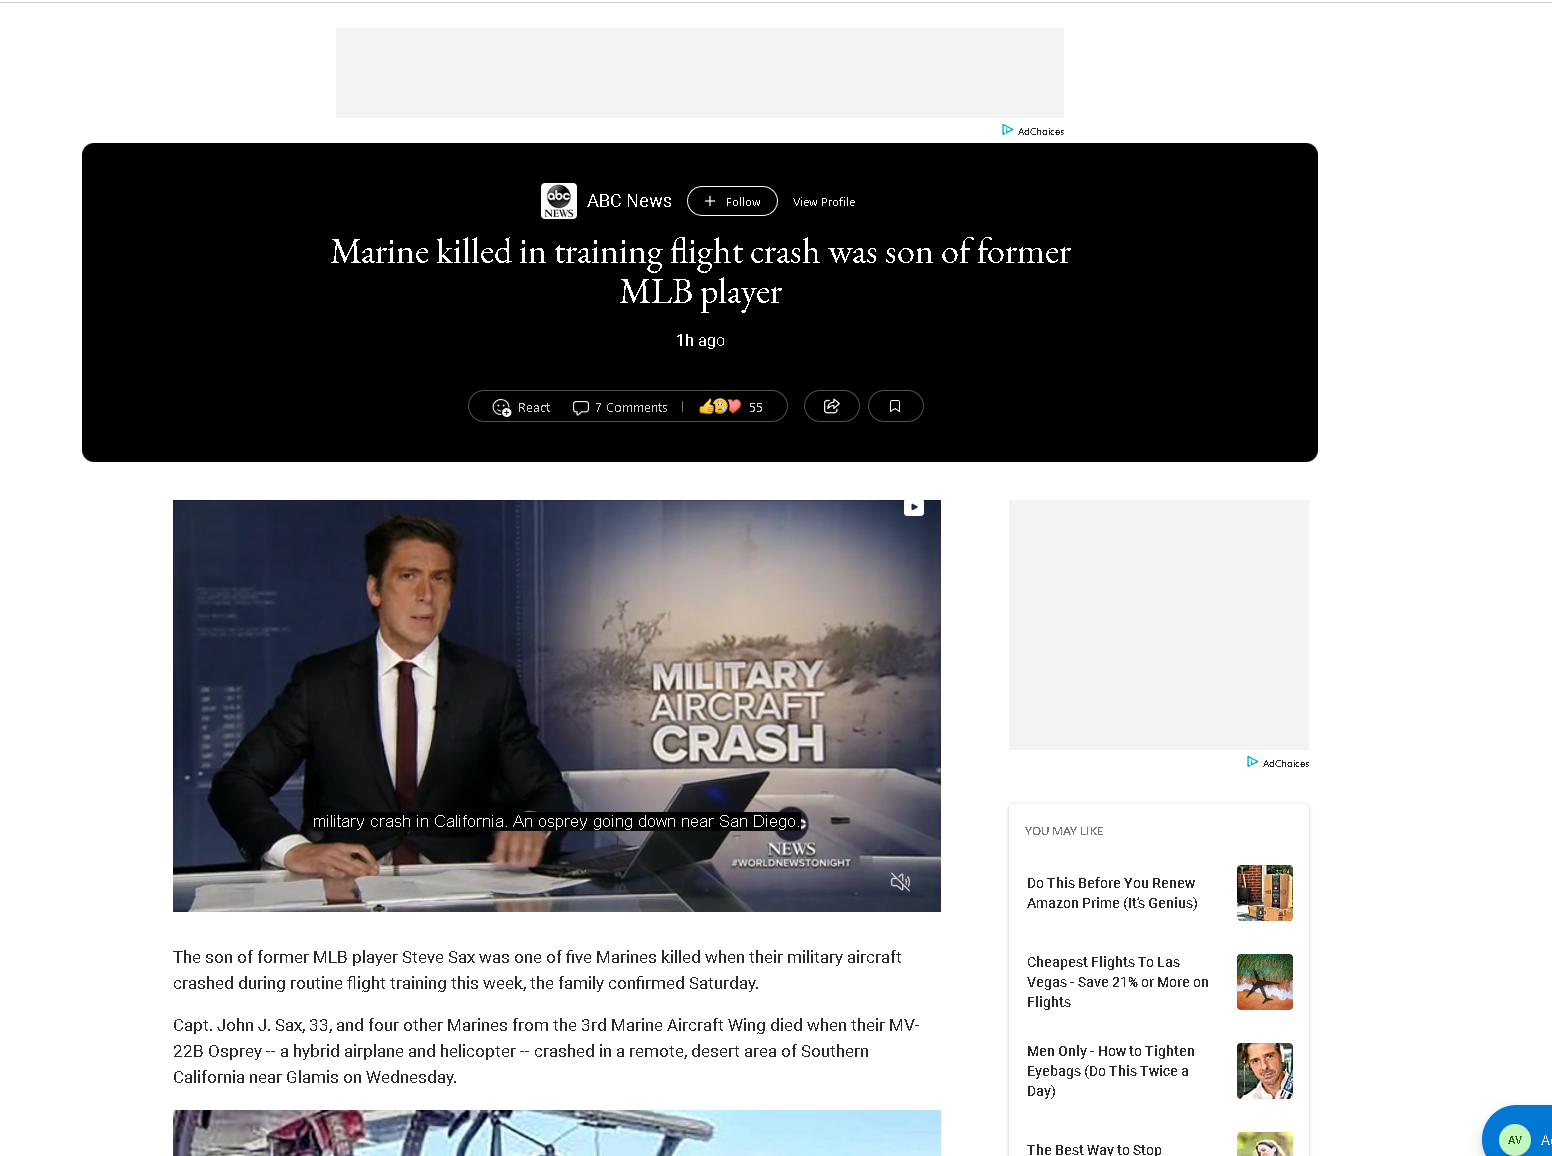Open 'Do This Before You Renew Amazon Prime' link
Viewport: 1552px width, 1156px height.
pyautogui.click(x=1112, y=893)
